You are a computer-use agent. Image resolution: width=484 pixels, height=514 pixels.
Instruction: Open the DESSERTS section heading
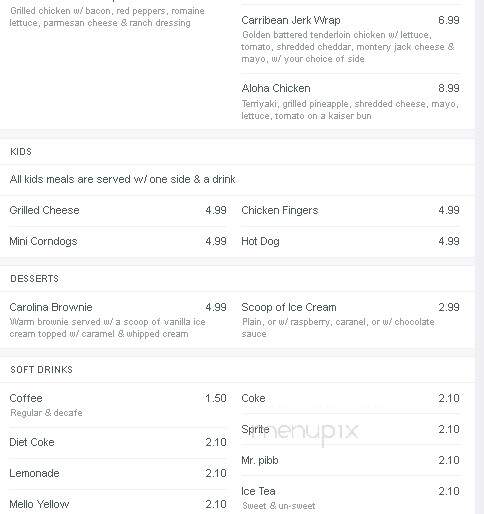pyautogui.click(x=34, y=279)
